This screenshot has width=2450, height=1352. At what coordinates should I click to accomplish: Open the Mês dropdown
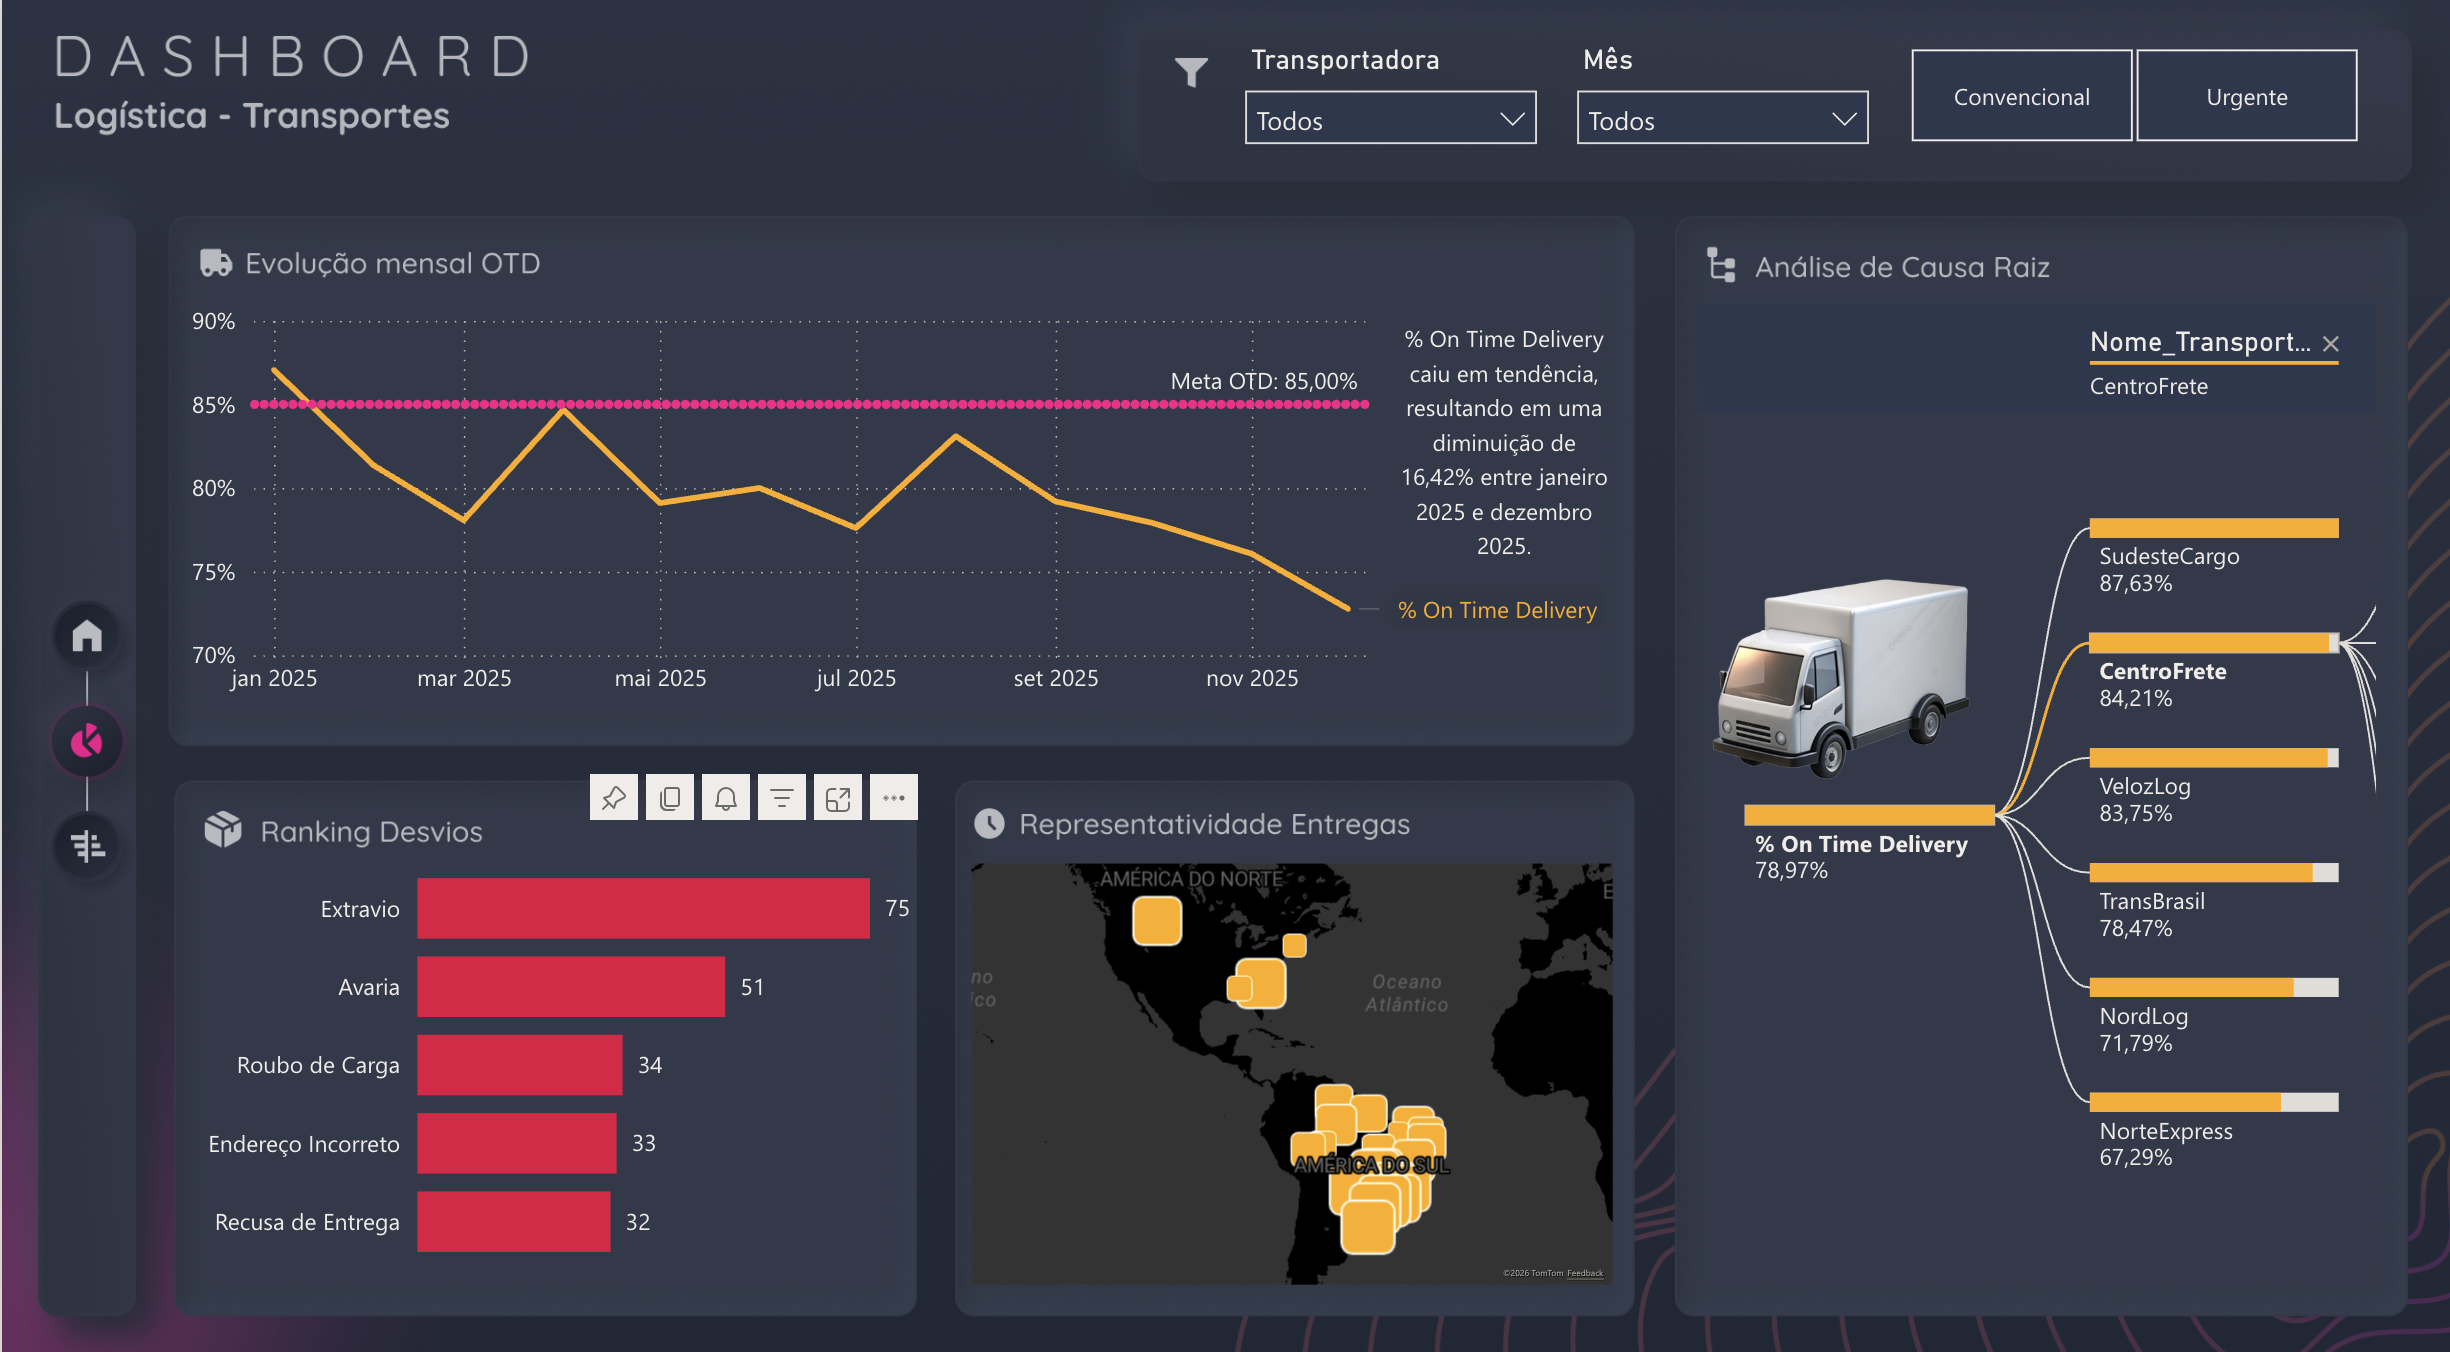pyautogui.click(x=1722, y=118)
